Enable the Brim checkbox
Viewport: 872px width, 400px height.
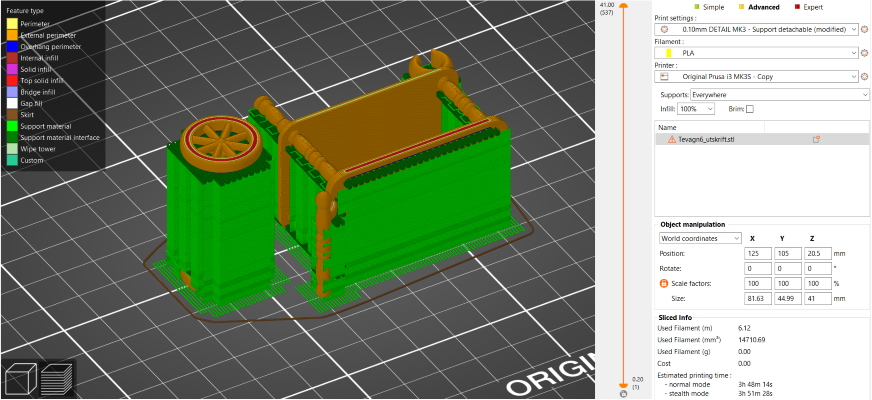click(749, 108)
